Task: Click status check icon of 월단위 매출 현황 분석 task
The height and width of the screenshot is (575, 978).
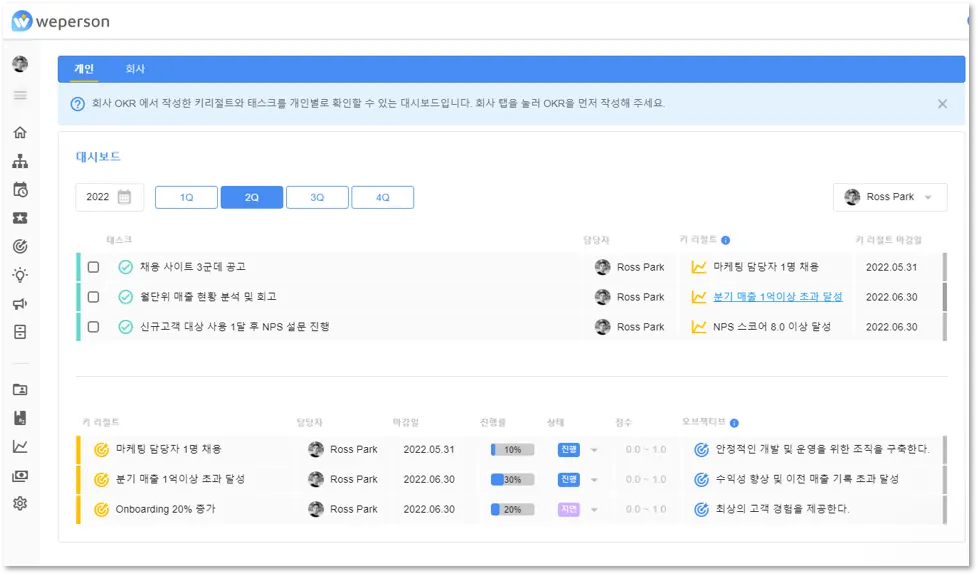Action: (125, 297)
